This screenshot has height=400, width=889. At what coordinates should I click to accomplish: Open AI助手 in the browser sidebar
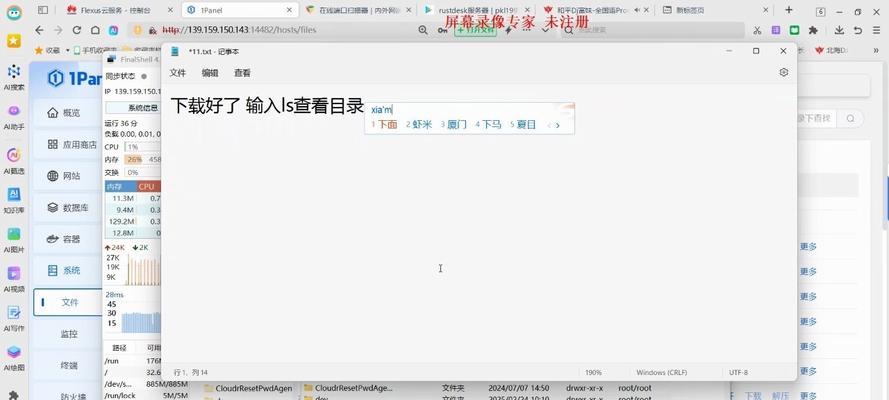[x=14, y=117]
